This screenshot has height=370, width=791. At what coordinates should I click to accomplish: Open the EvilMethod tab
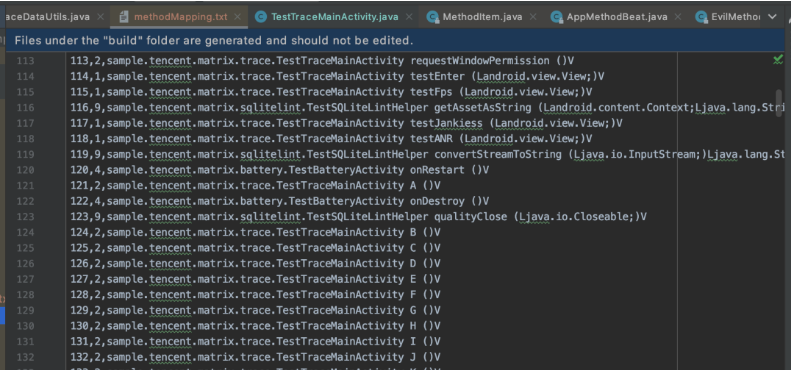pos(735,17)
